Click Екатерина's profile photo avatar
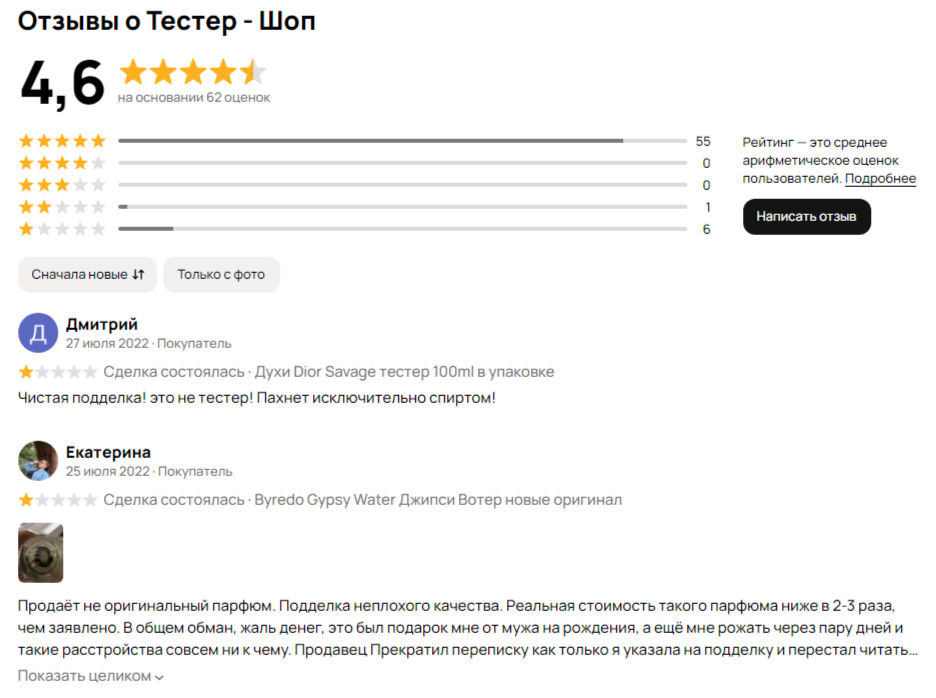The width and height of the screenshot is (936, 698). 38,461
